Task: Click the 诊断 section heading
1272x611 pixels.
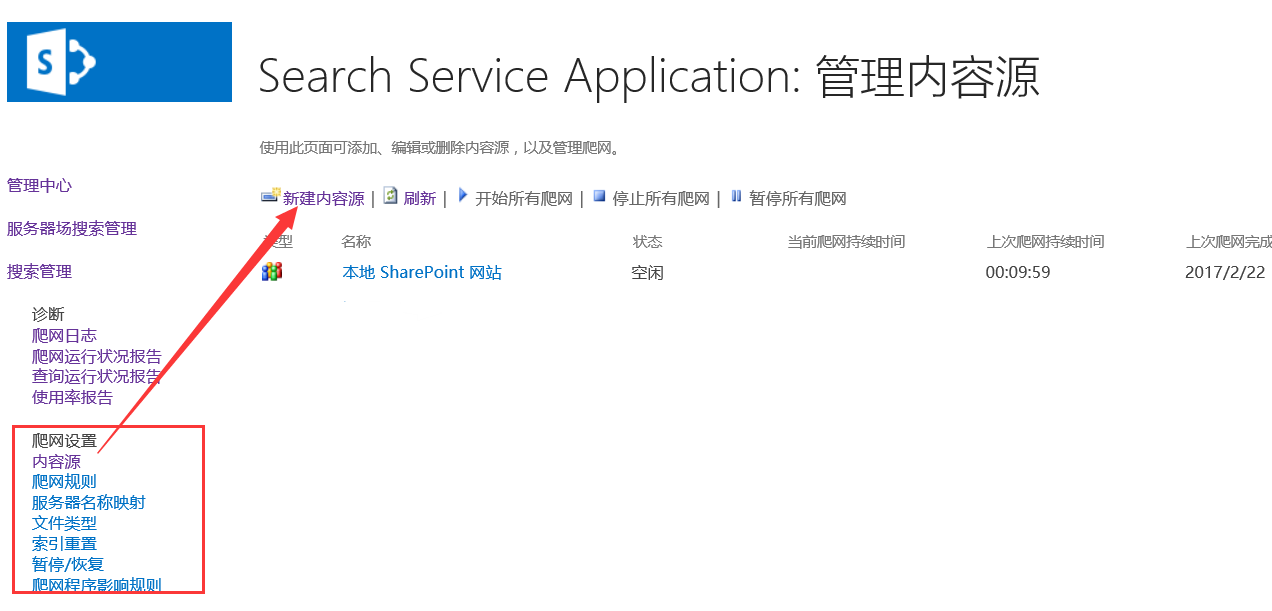Action: coord(48,314)
